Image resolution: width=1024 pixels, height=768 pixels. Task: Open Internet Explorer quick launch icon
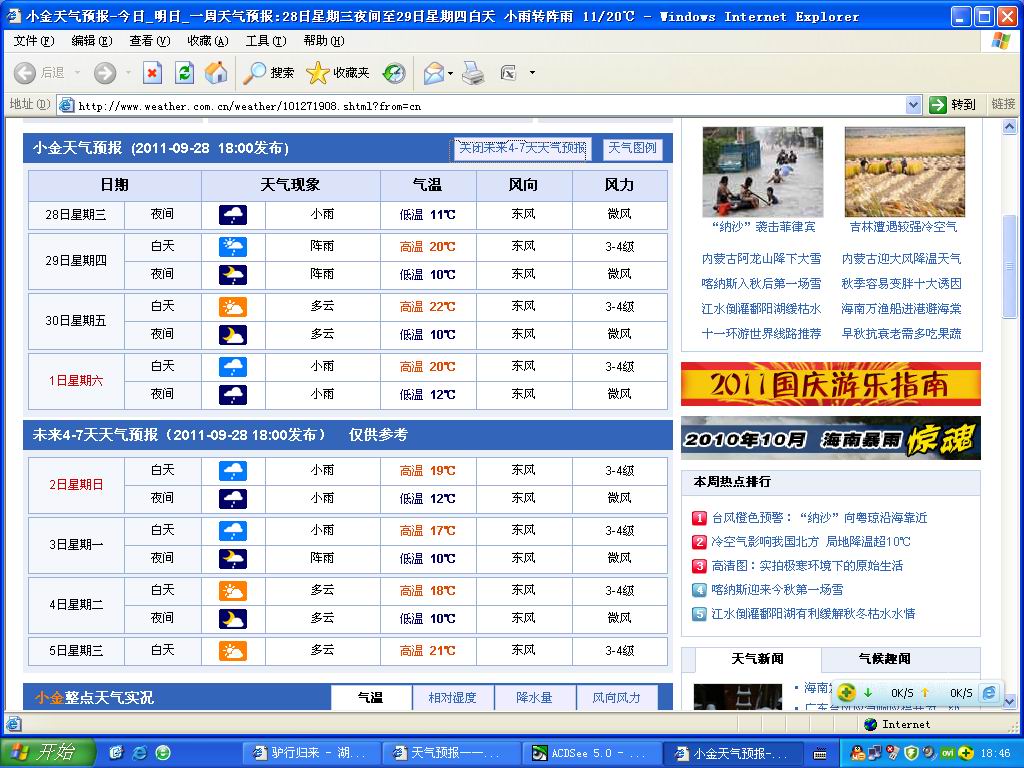click(139, 753)
